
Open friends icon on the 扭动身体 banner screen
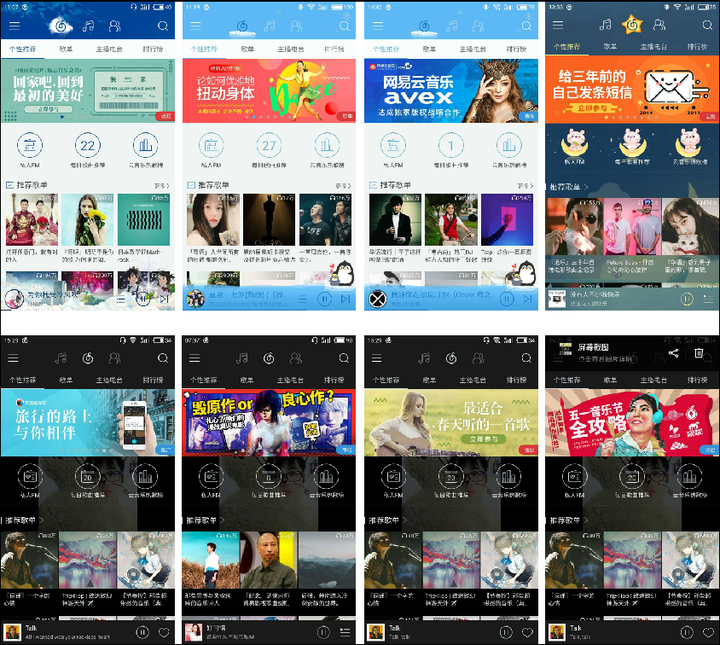click(x=296, y=26)
